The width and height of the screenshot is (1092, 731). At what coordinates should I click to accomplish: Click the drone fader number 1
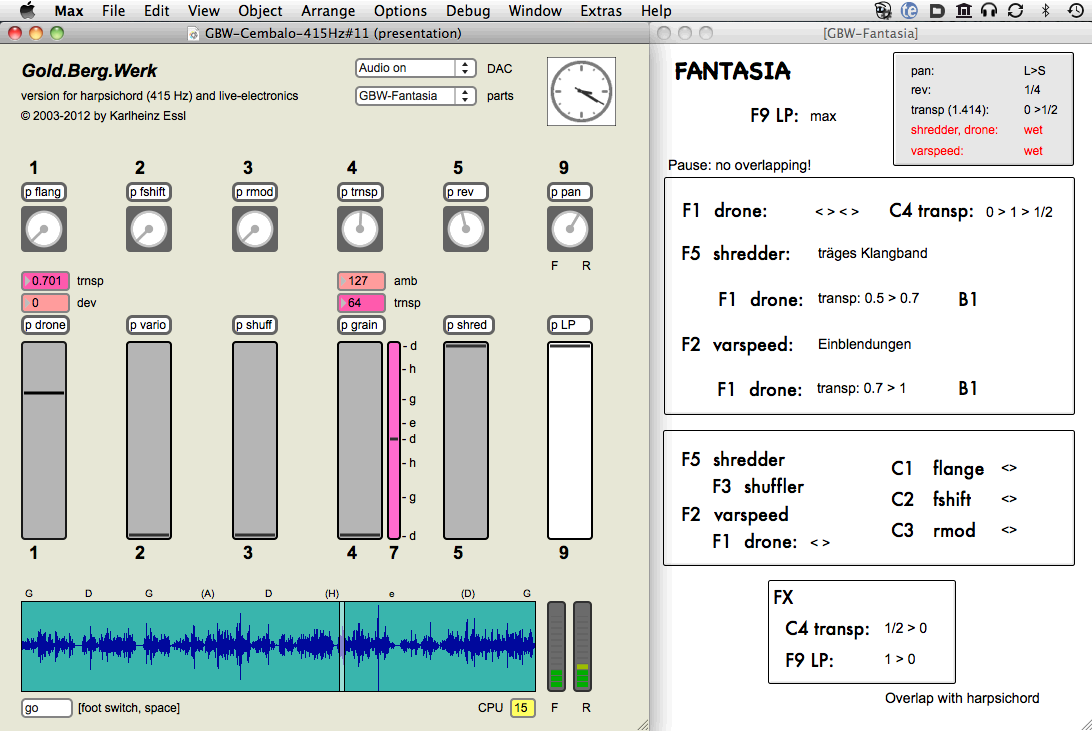point(44,440)
